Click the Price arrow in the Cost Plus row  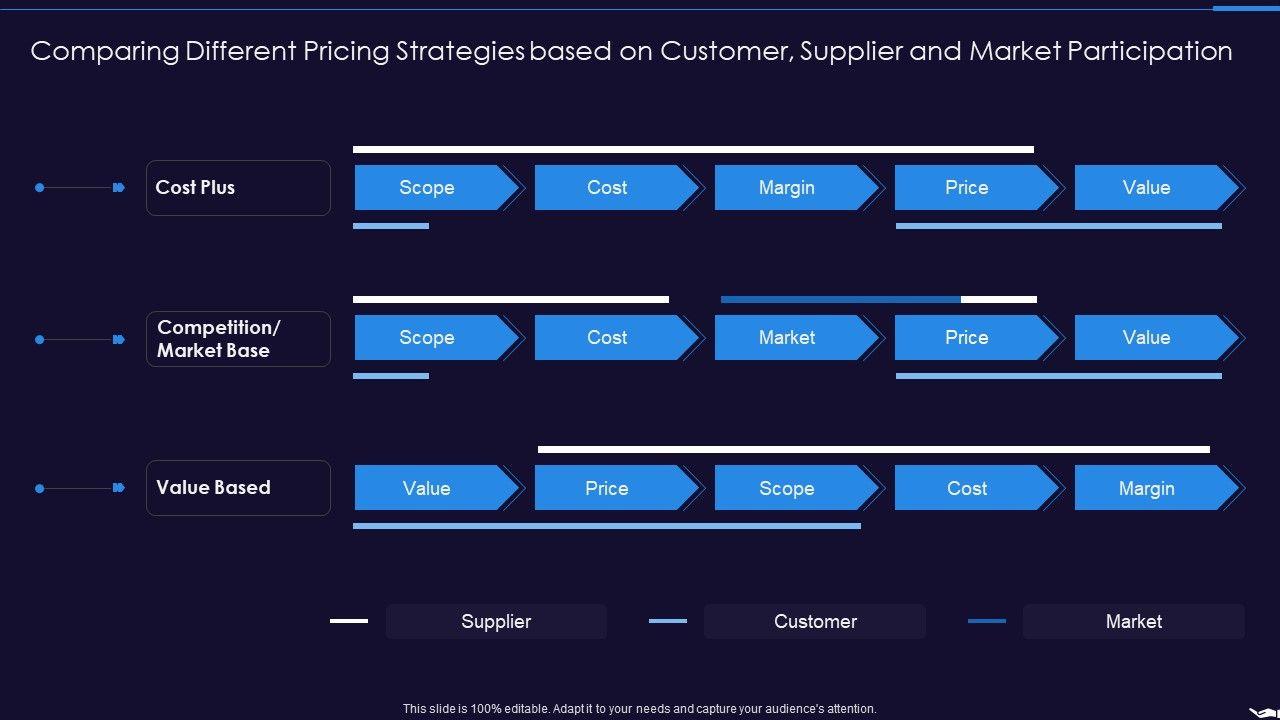click(x=967, y=188)
